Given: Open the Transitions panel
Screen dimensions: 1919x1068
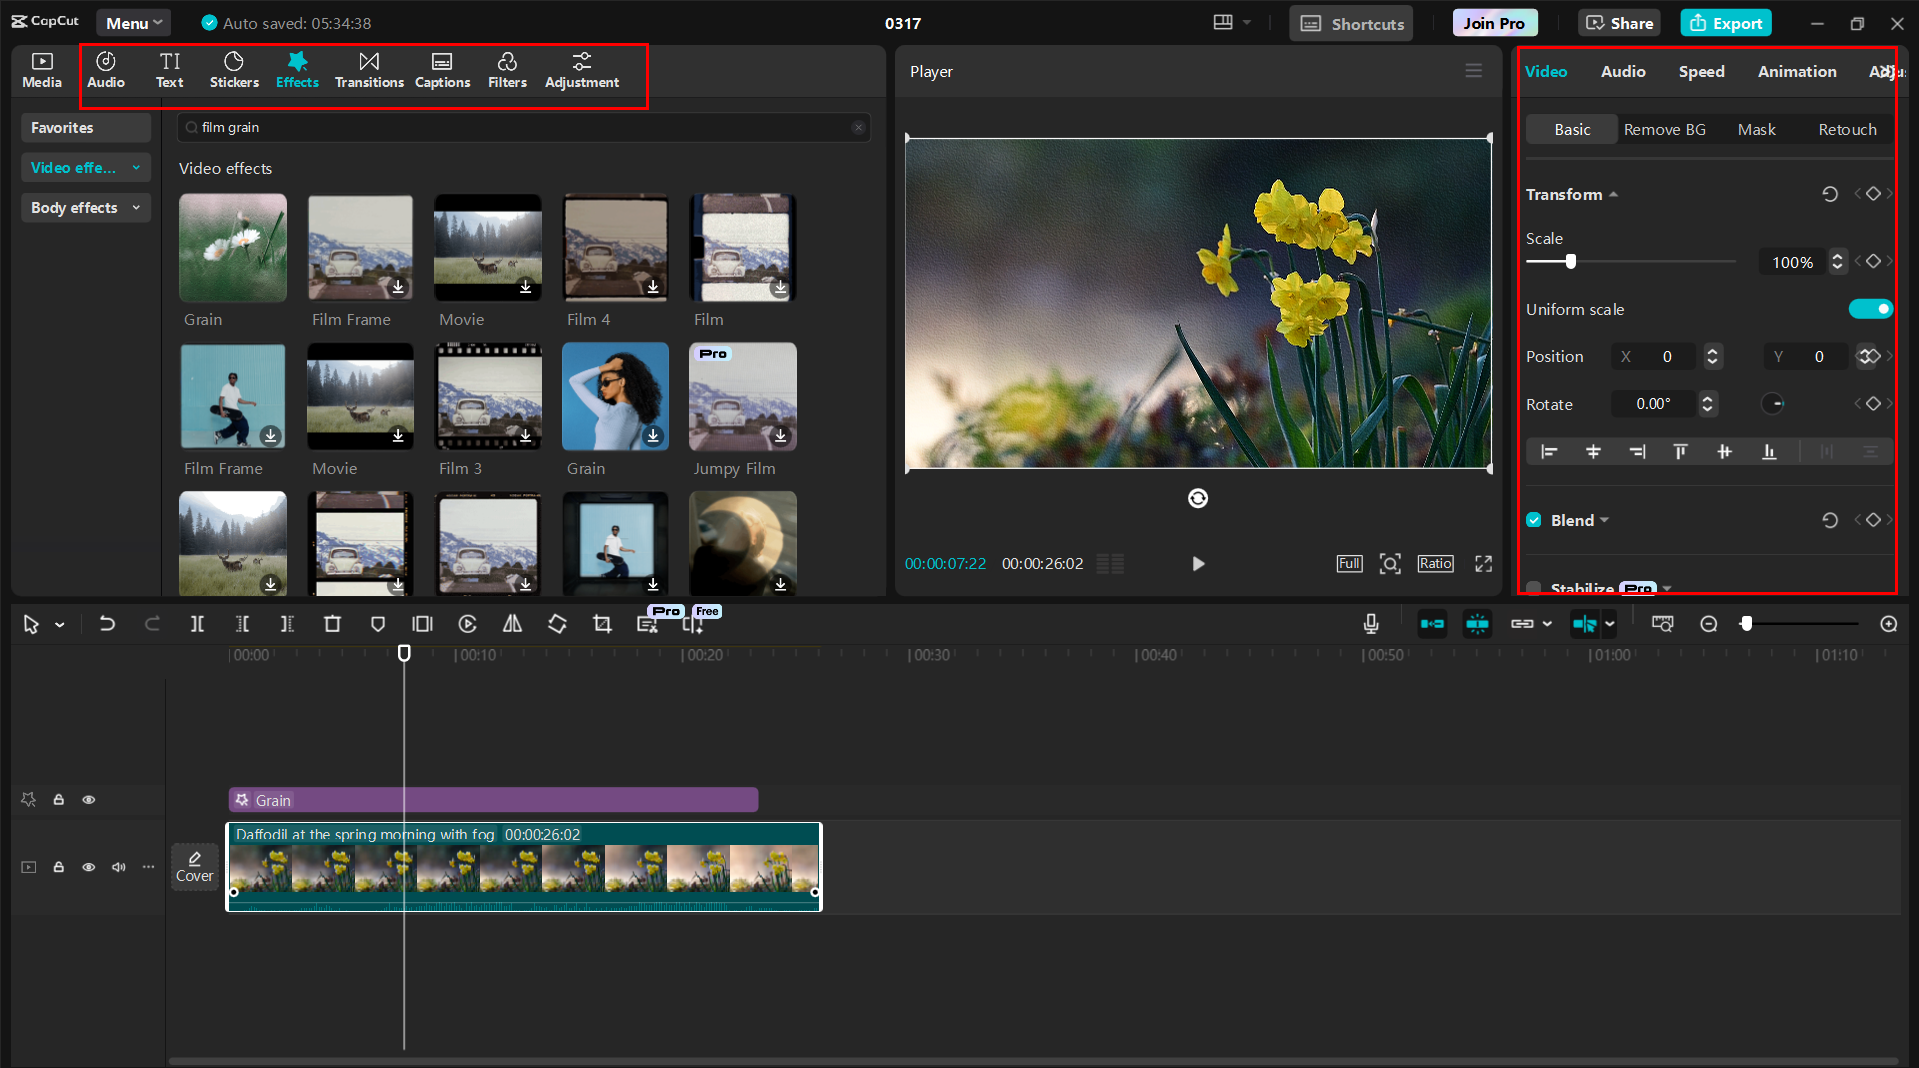Looking at the screenshot, I should coord(369,70).
